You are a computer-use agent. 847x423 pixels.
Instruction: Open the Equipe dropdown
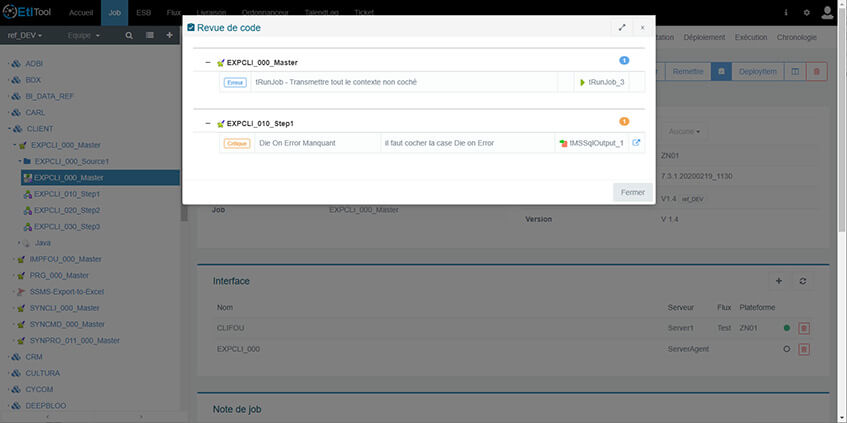click(84, 36)
